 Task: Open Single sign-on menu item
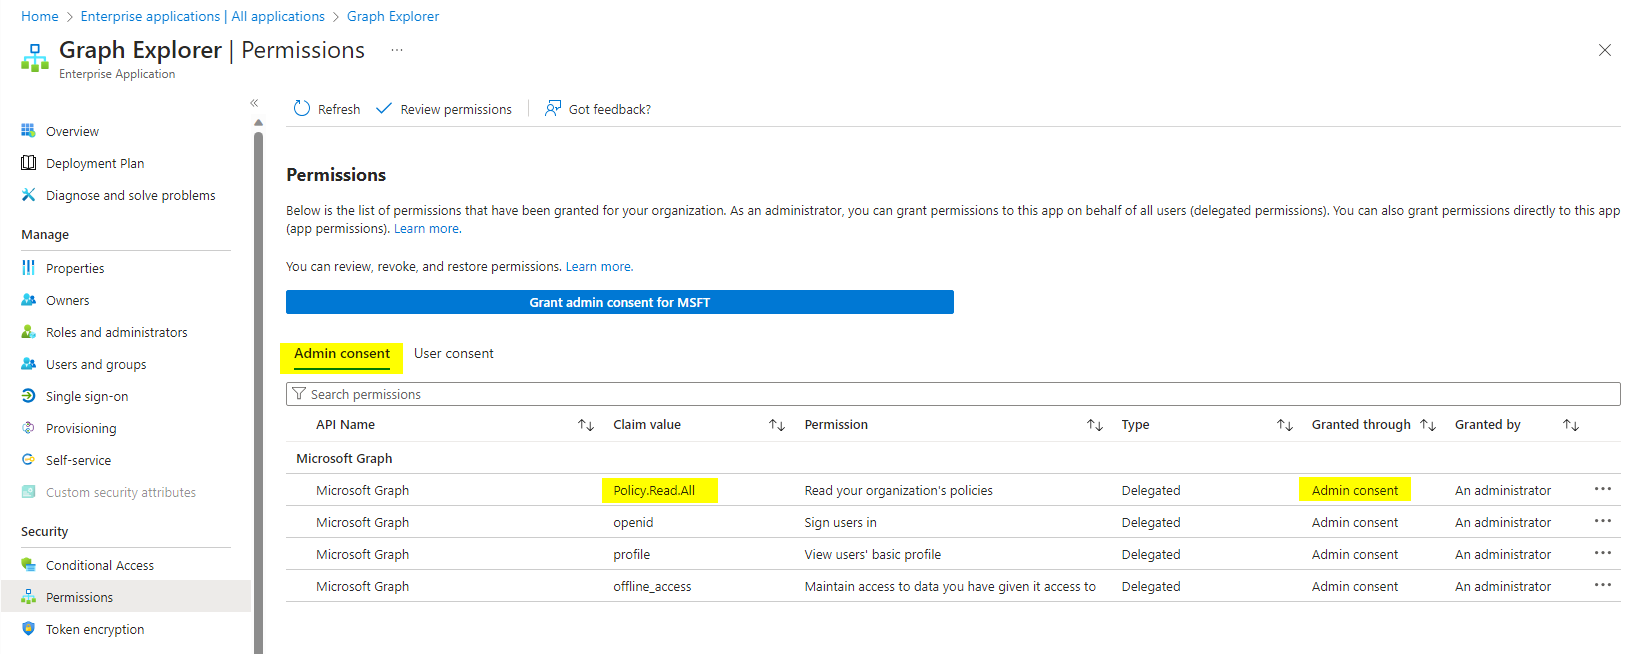click(x=87, y=396)
